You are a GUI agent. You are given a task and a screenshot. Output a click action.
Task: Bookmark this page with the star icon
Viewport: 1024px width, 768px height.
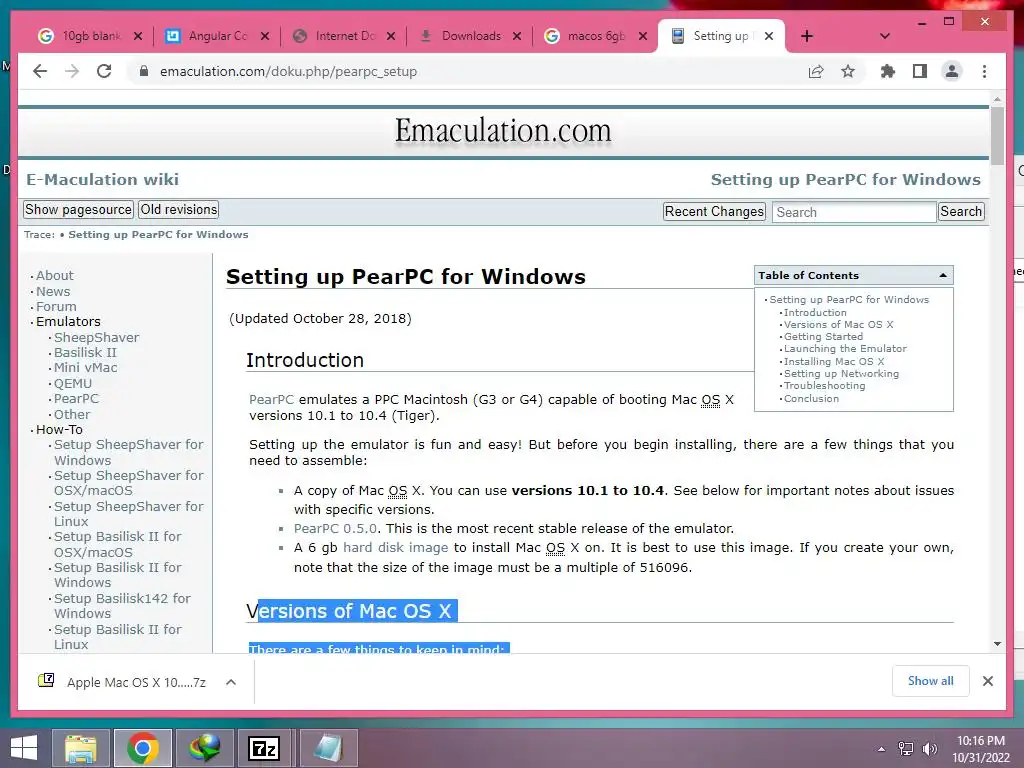pyautogui.click(x=848, y=71)
